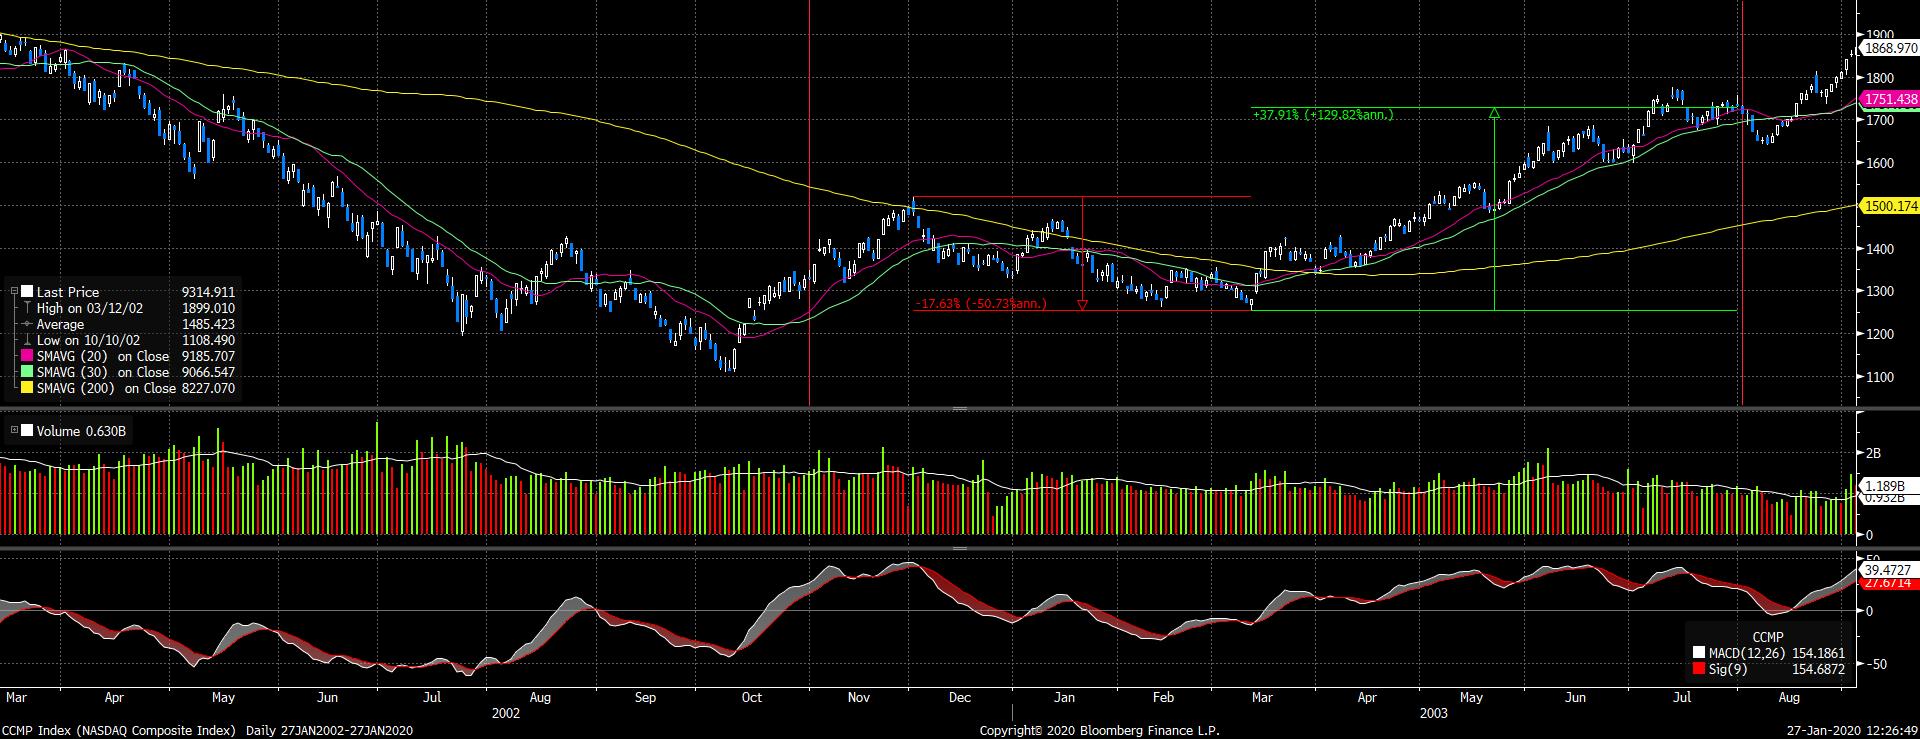Click the '2002' year label on time axis
Viewport: 1920px width, 739px height.
coord(506,714)
